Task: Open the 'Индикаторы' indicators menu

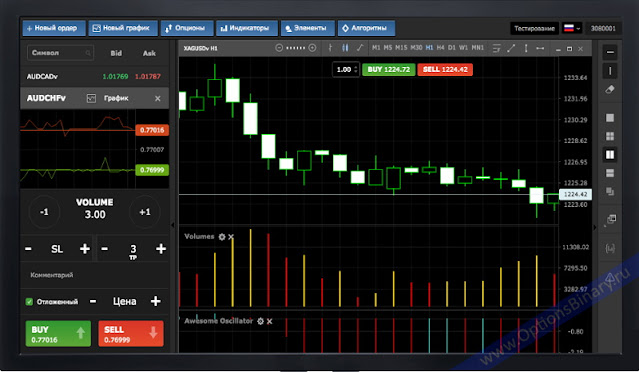Action: pos(247,28)
